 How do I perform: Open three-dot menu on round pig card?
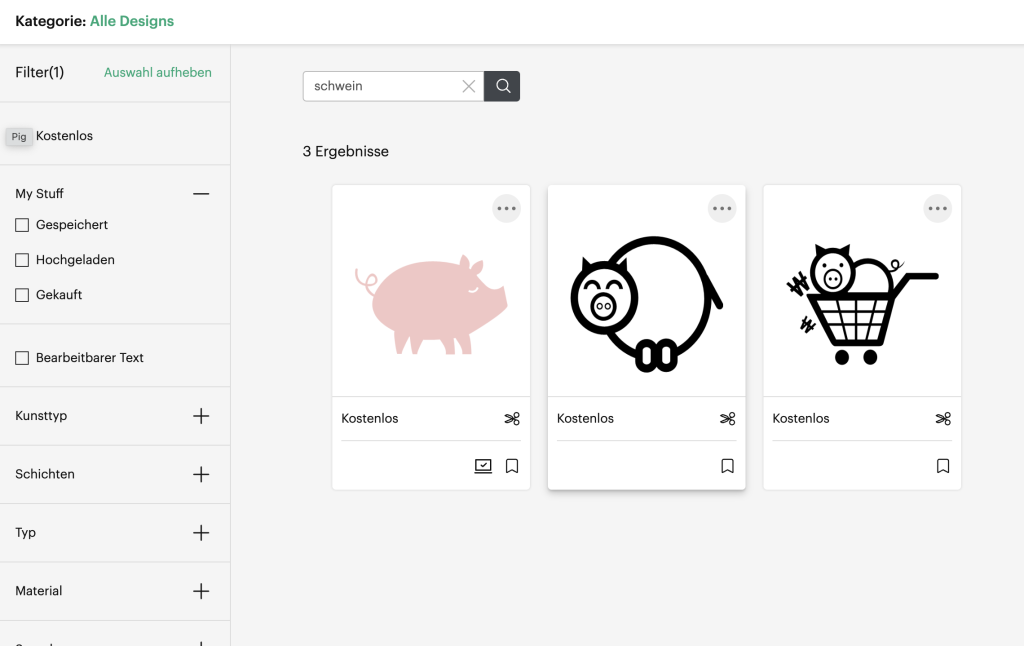[722, 208]
